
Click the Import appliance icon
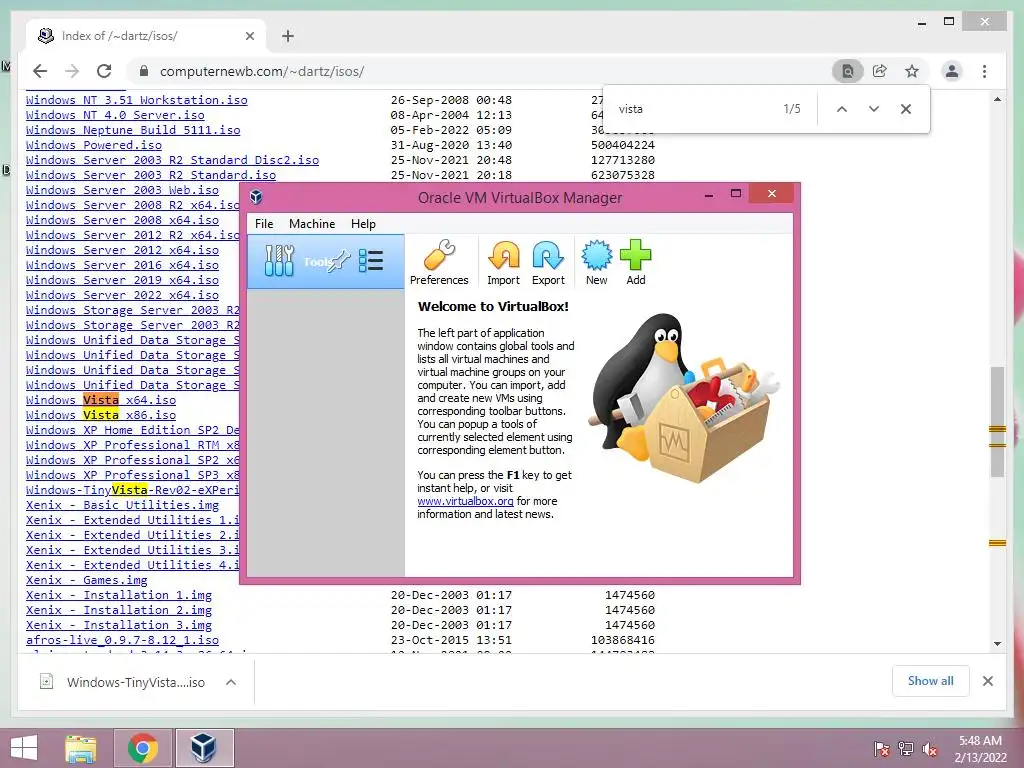tap(504, 255)
